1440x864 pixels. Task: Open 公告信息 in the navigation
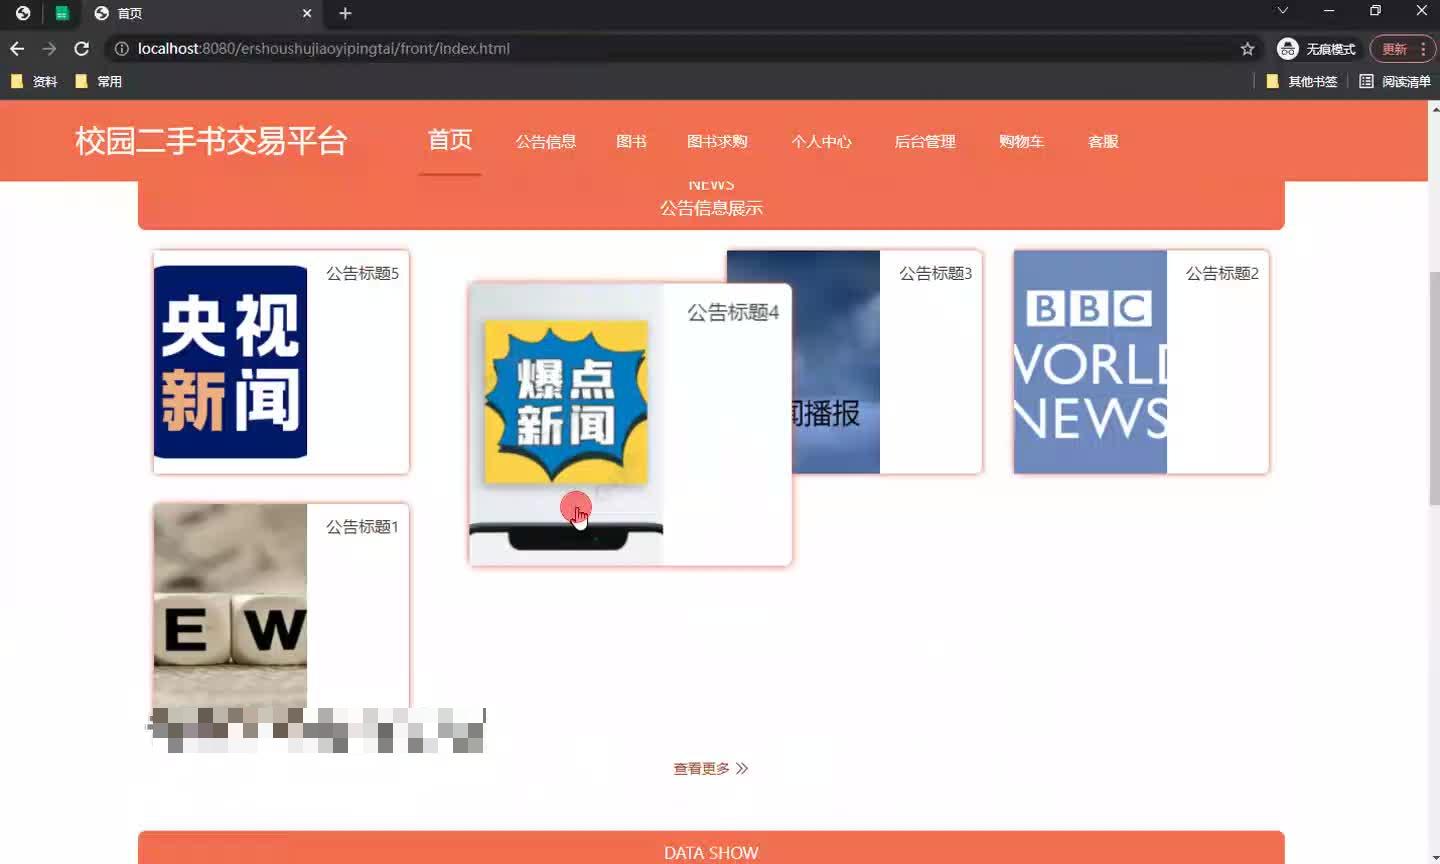tap(546, 141)
